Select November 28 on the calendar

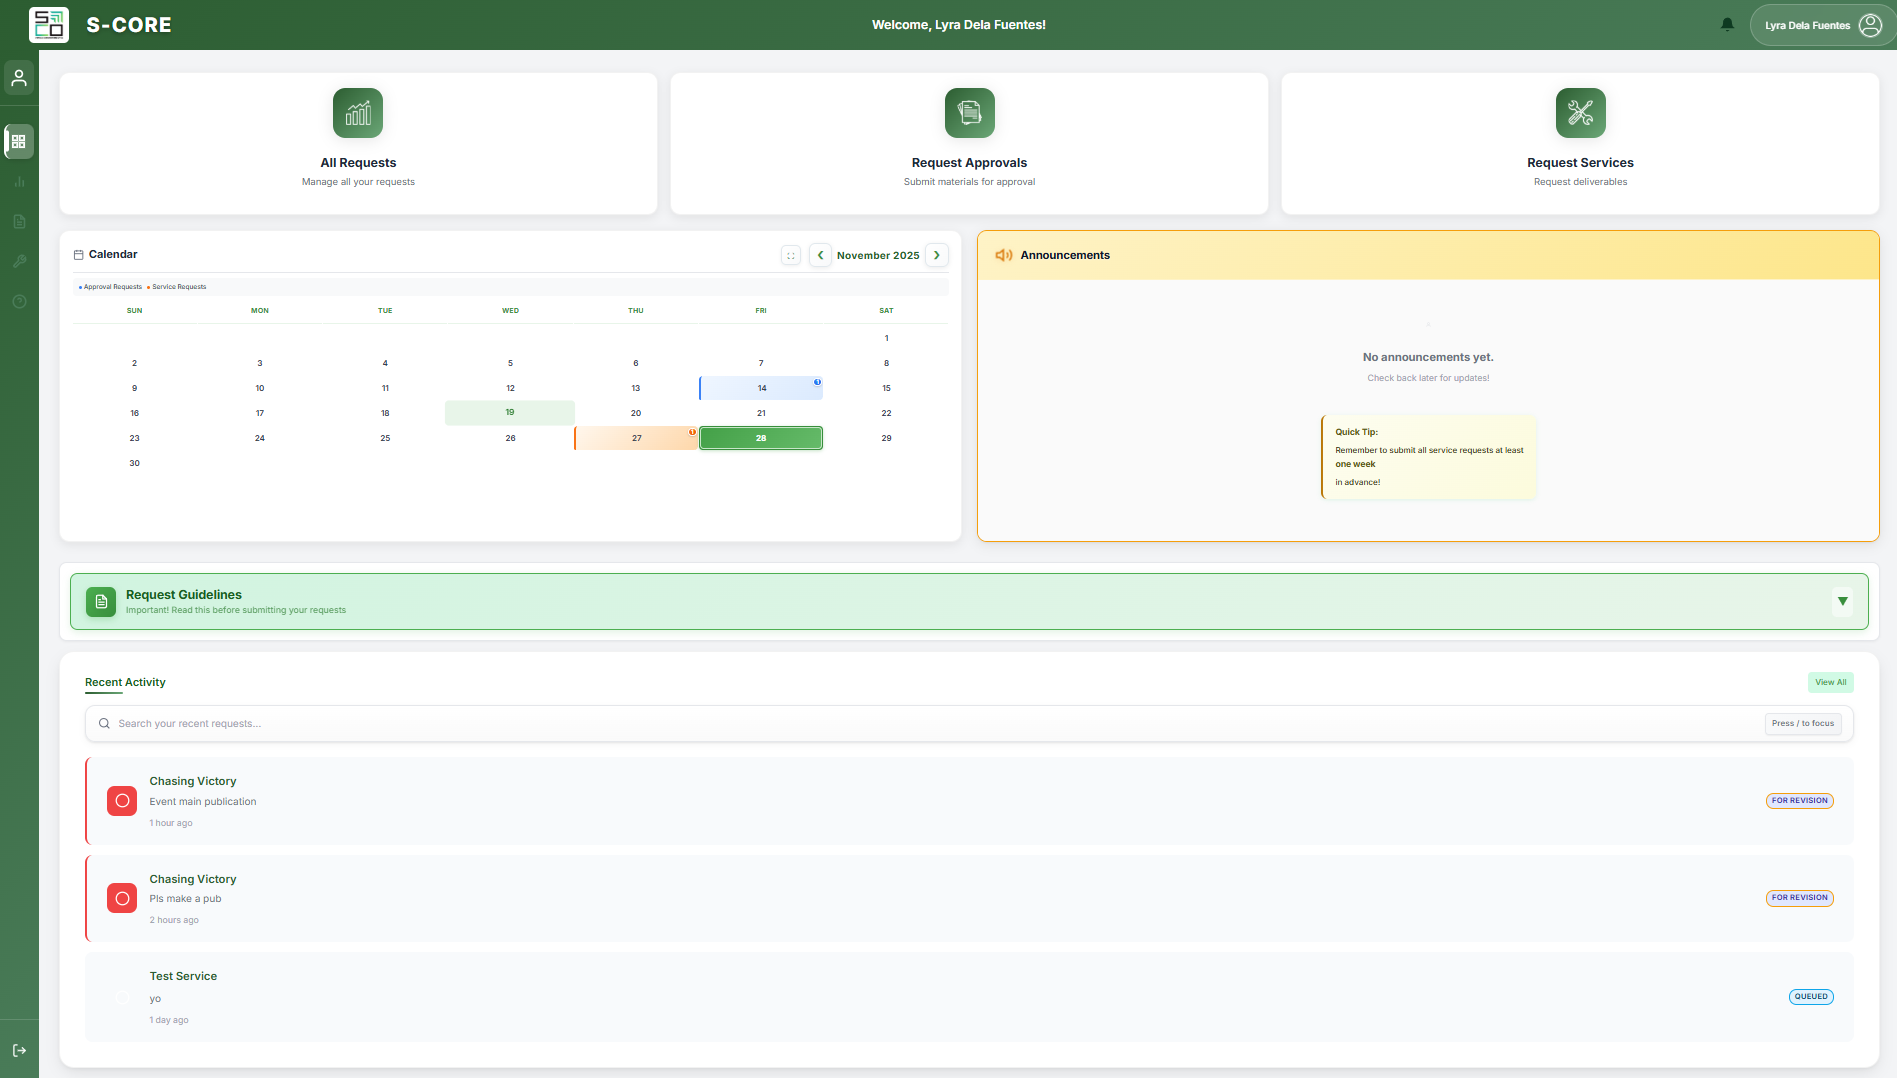[760, 437]
